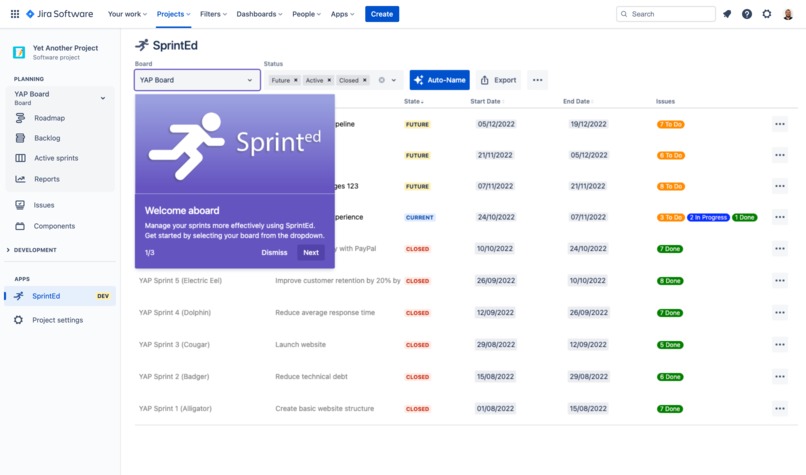806x475 pixels.
Task: Click the 8 Done badge for Sprint 5
Action: pos(670,281)
